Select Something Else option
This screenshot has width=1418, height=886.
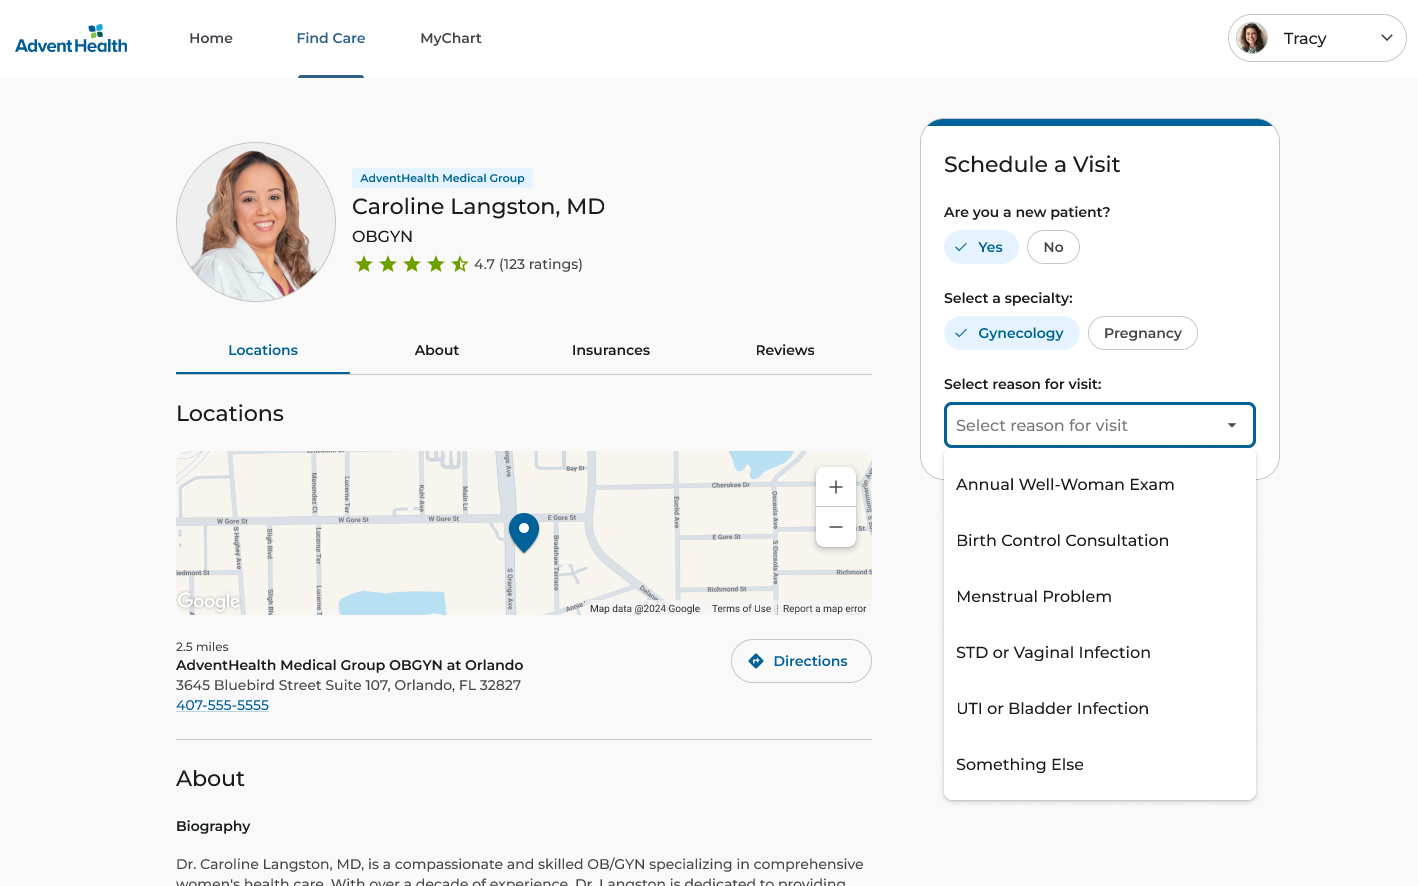[1100, 764]
